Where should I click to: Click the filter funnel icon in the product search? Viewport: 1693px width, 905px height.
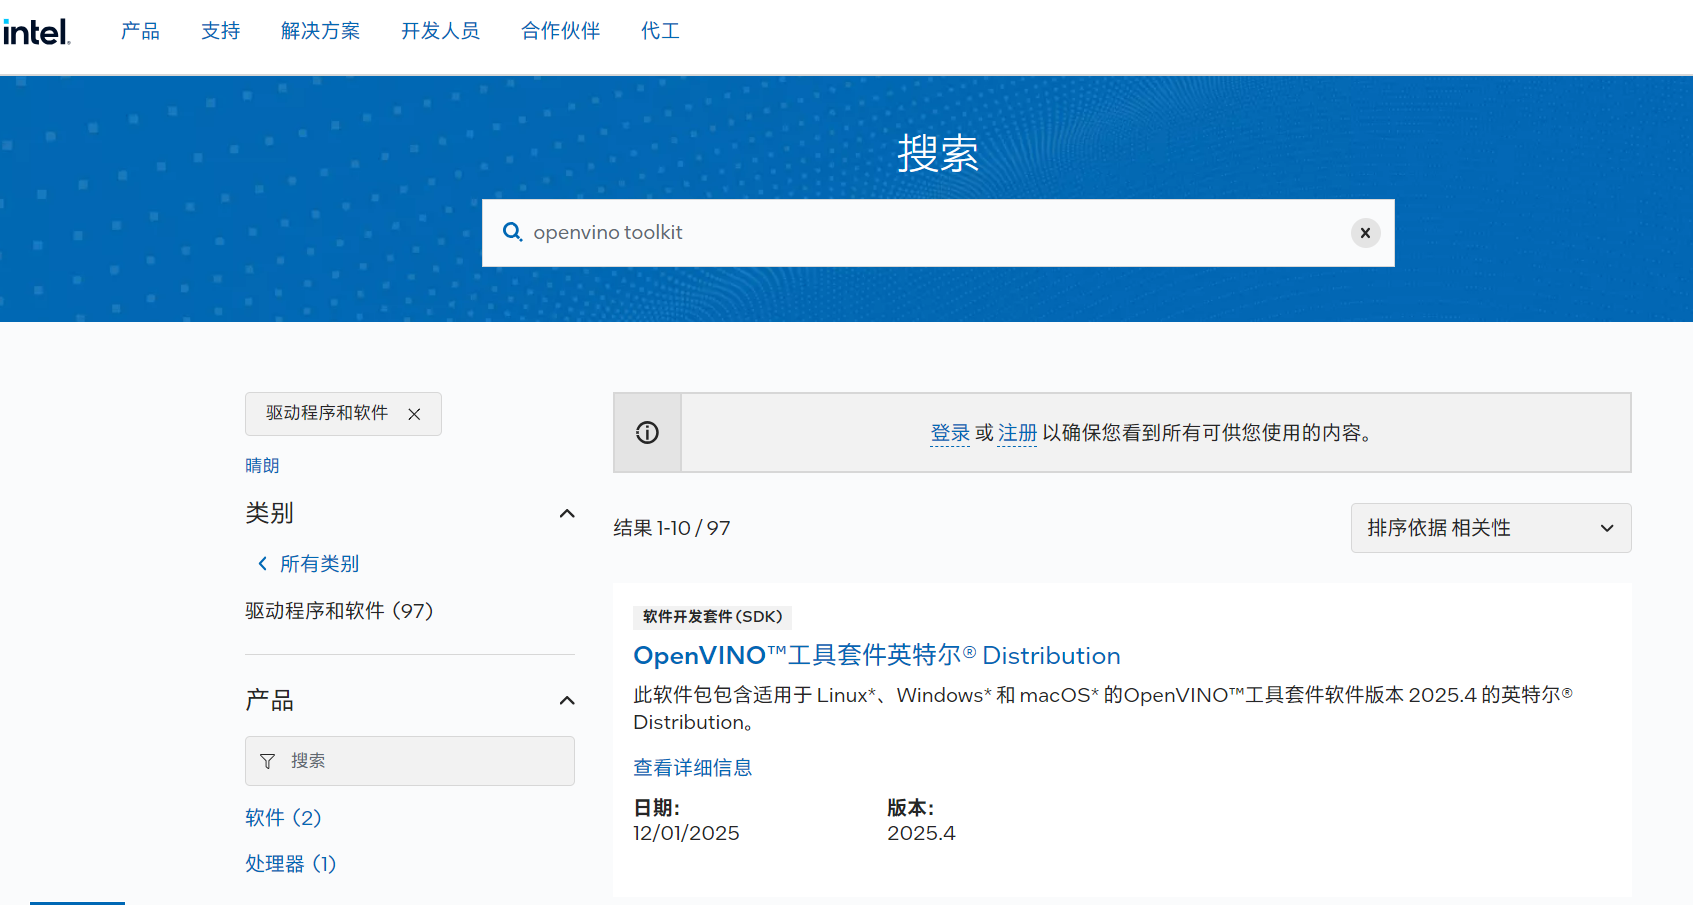click(267, 761)
